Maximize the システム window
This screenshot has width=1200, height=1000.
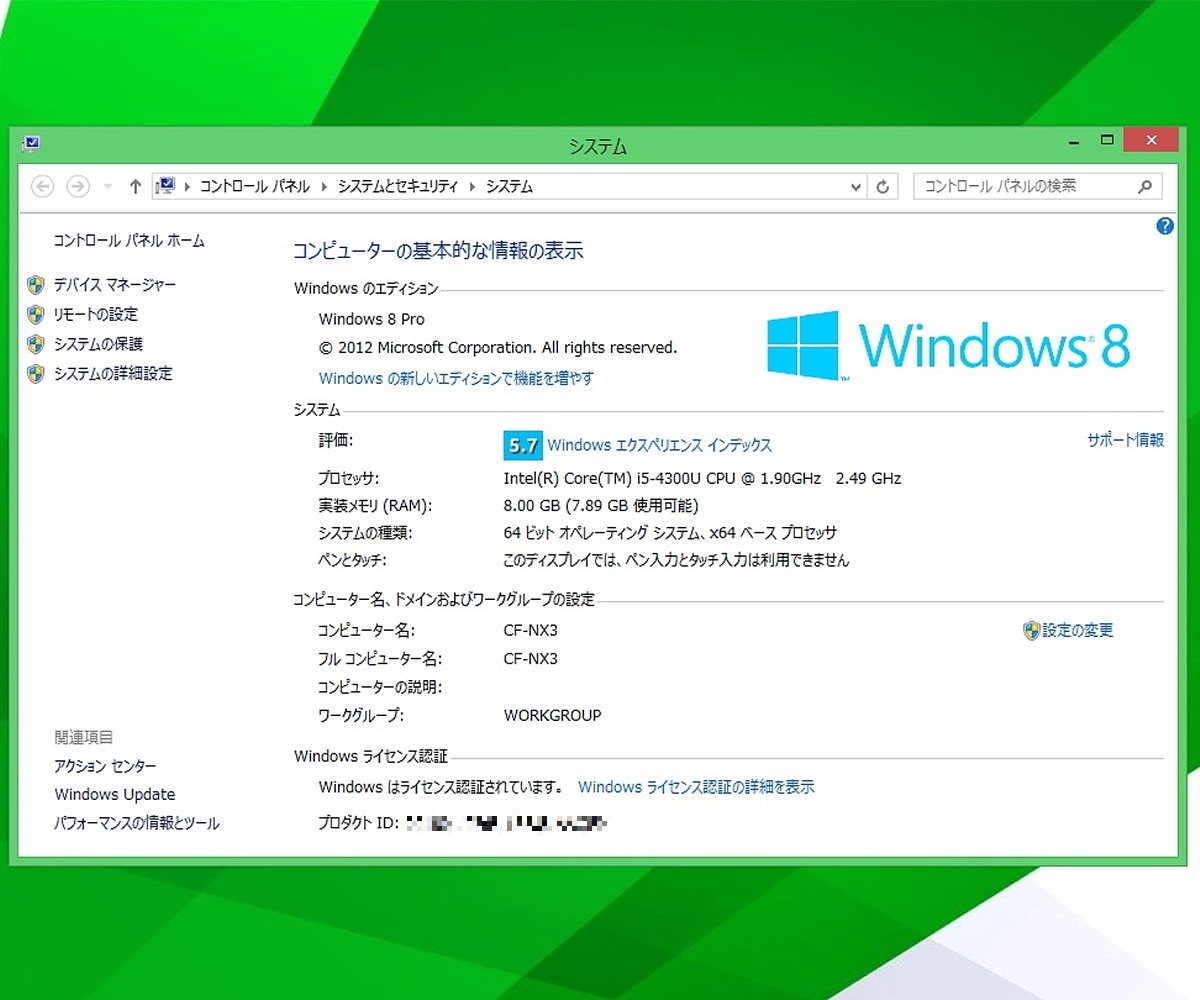(1107, 141)
